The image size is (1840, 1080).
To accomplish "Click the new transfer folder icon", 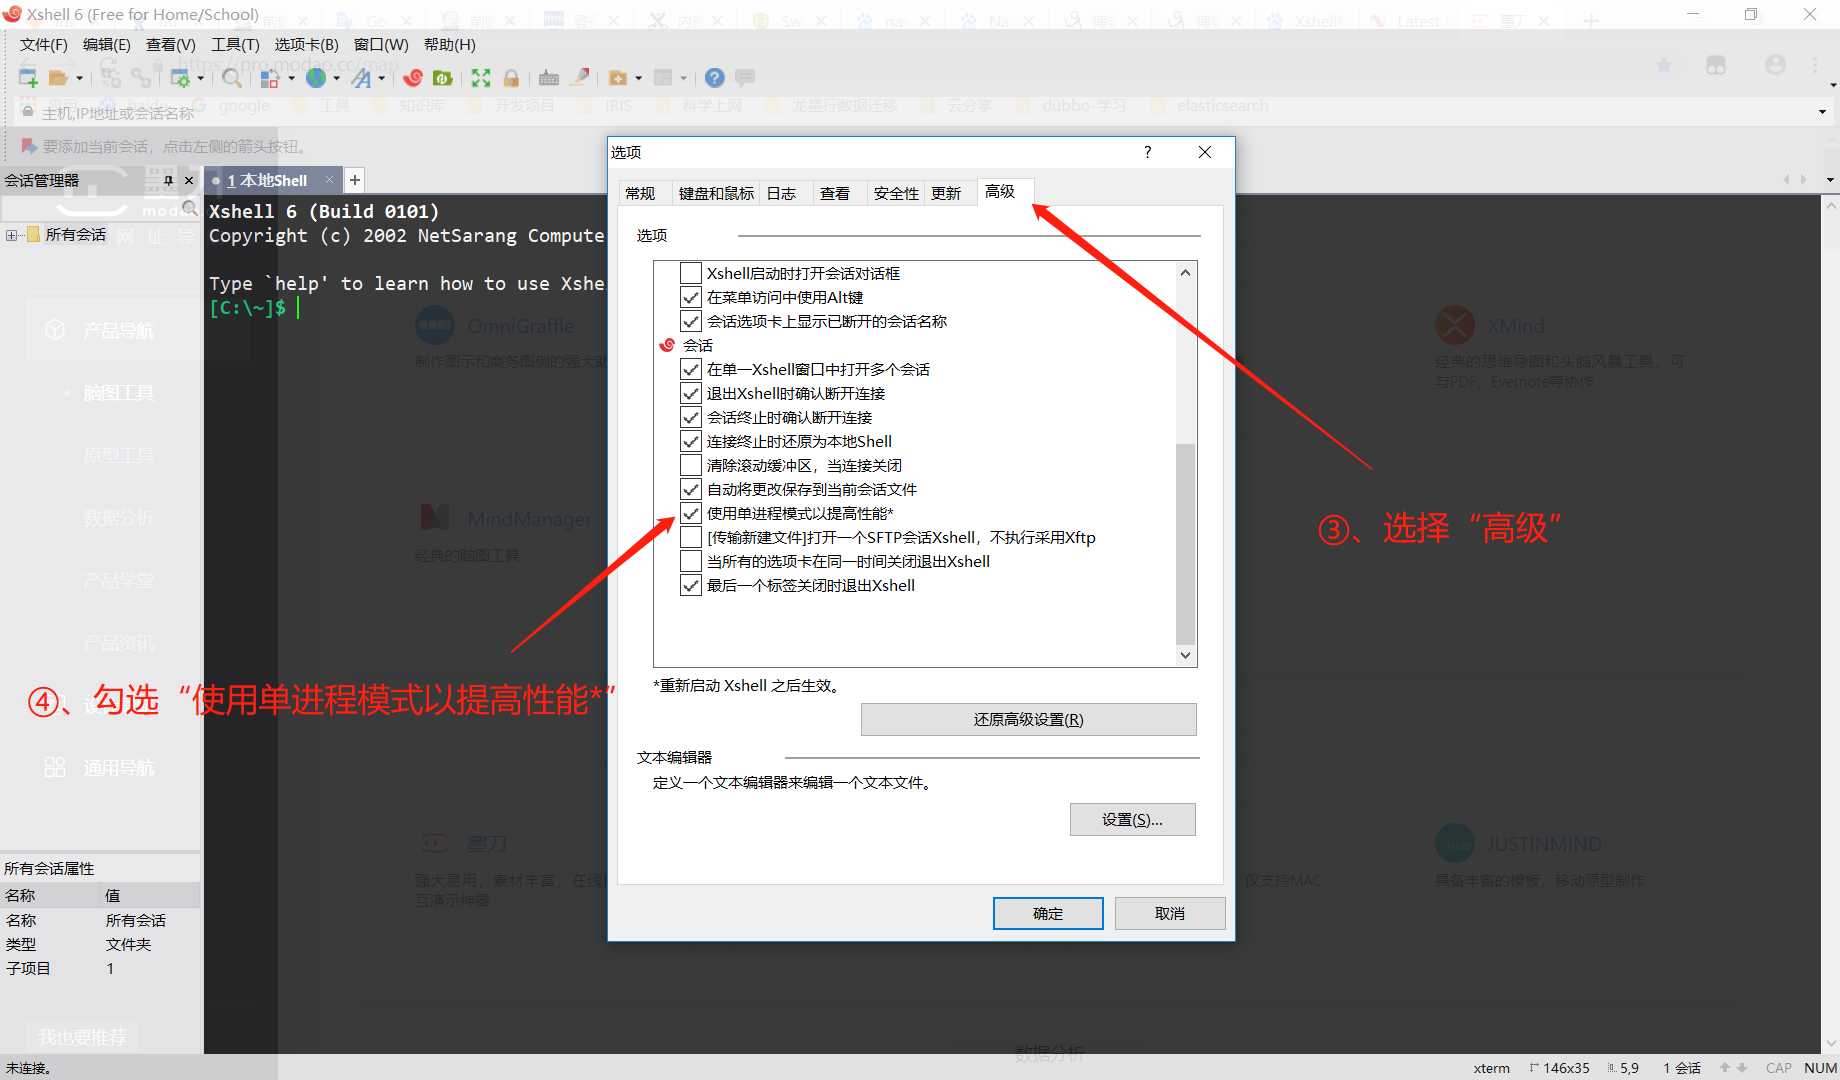I will point(618,78).
